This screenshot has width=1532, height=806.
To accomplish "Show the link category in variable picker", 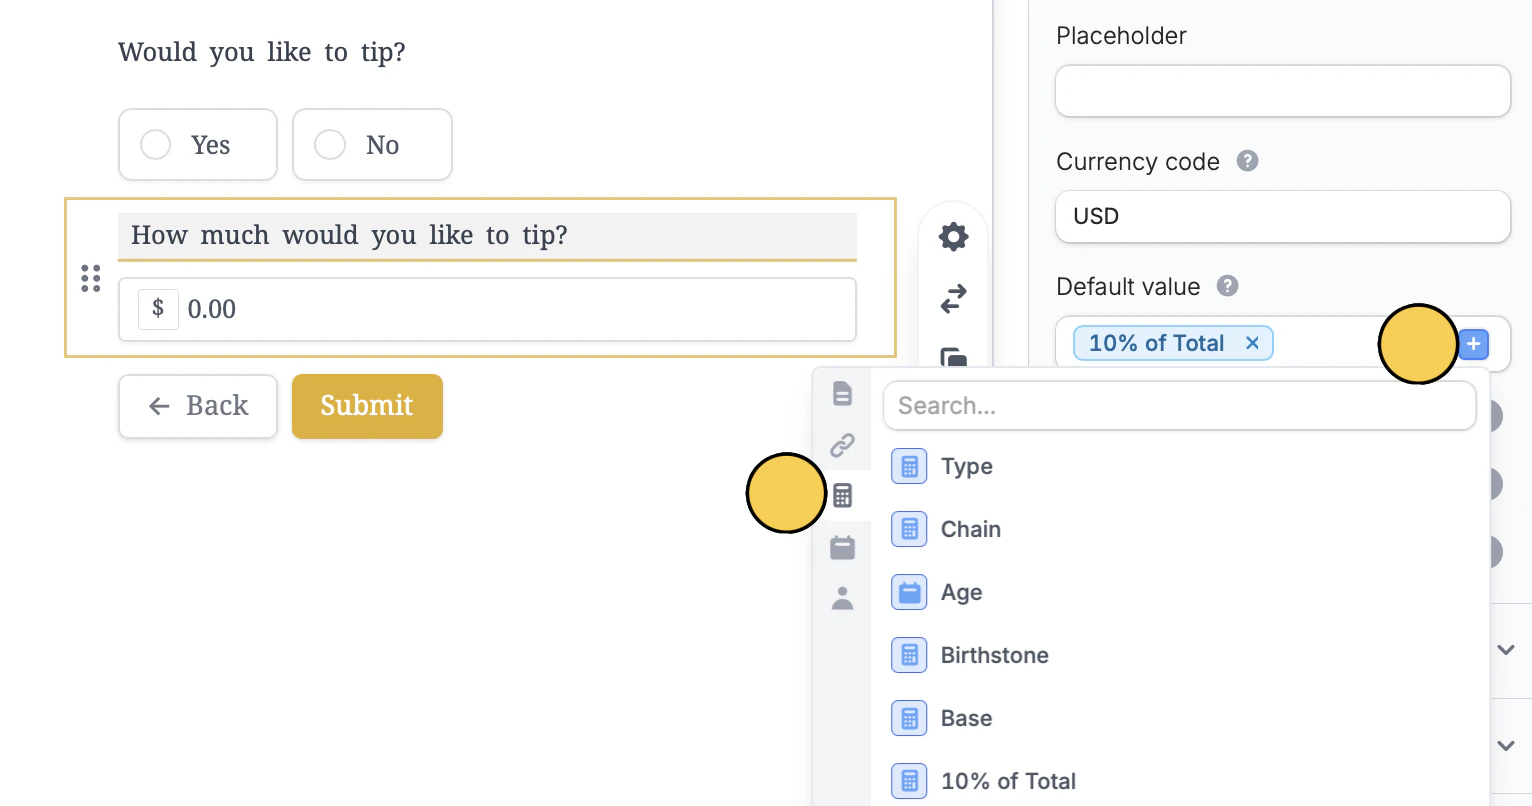I will tap(842, 444).
